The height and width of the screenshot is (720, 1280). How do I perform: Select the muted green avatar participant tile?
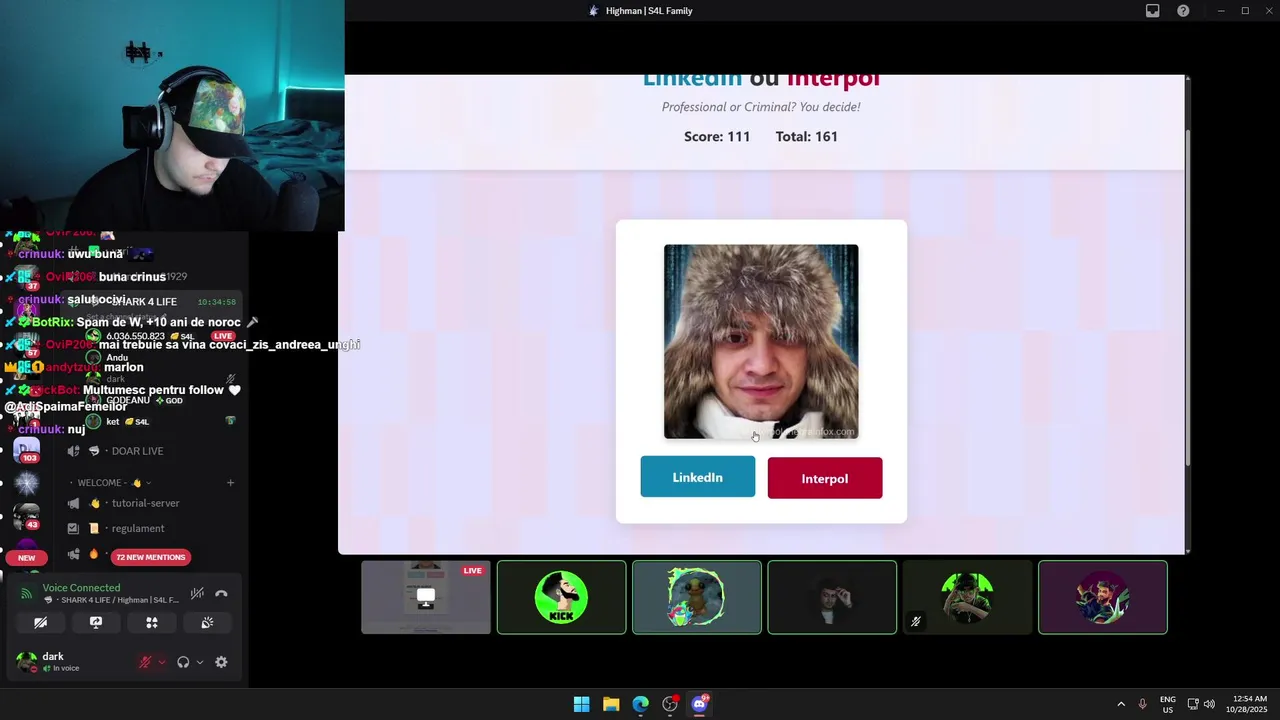point(967,597)
